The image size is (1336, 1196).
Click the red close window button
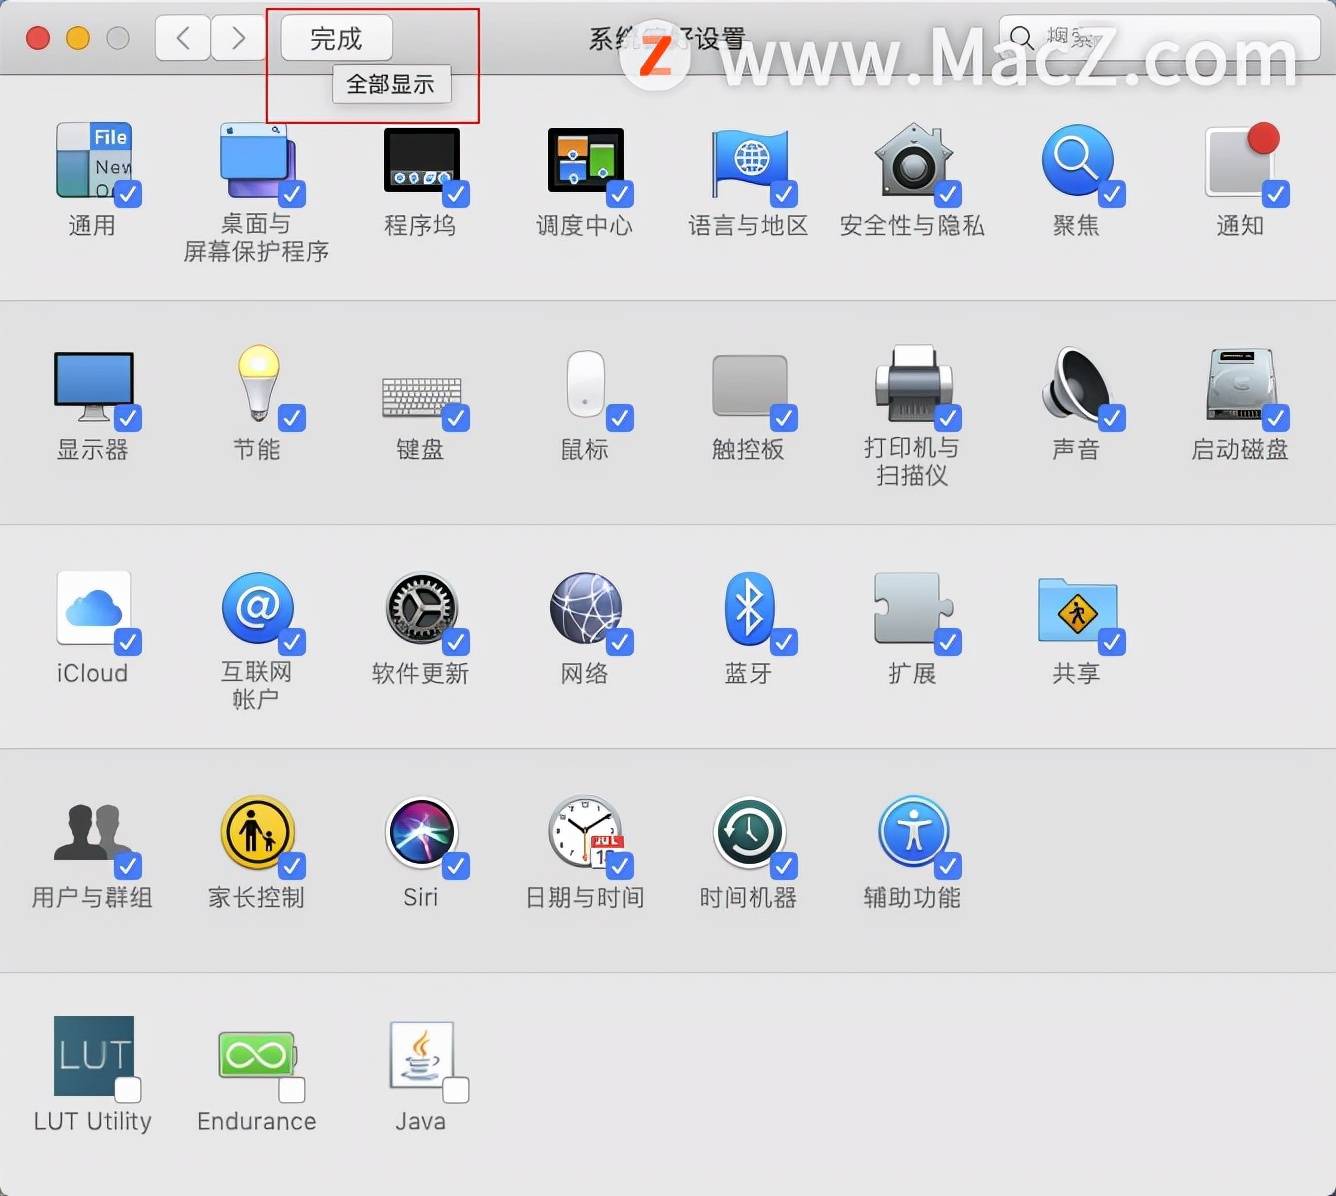[38, 38]
